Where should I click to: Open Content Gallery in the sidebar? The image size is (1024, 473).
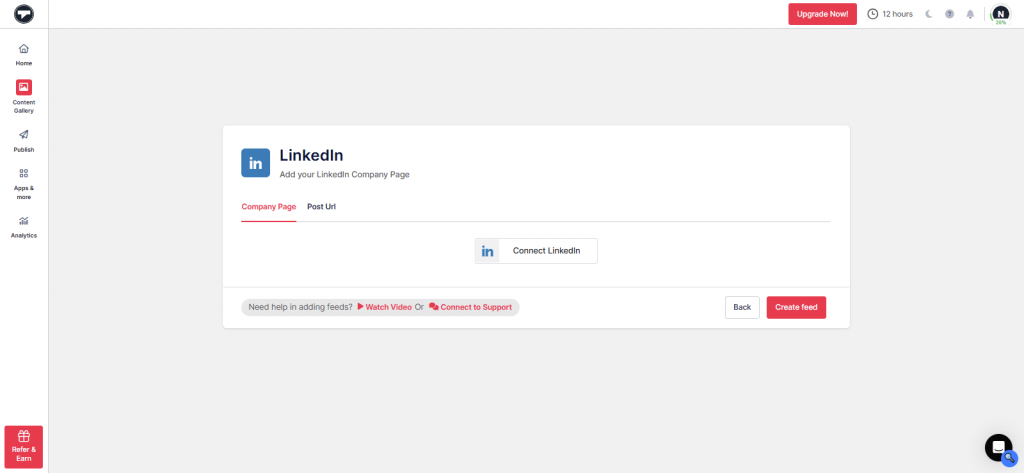click(24, 97)
